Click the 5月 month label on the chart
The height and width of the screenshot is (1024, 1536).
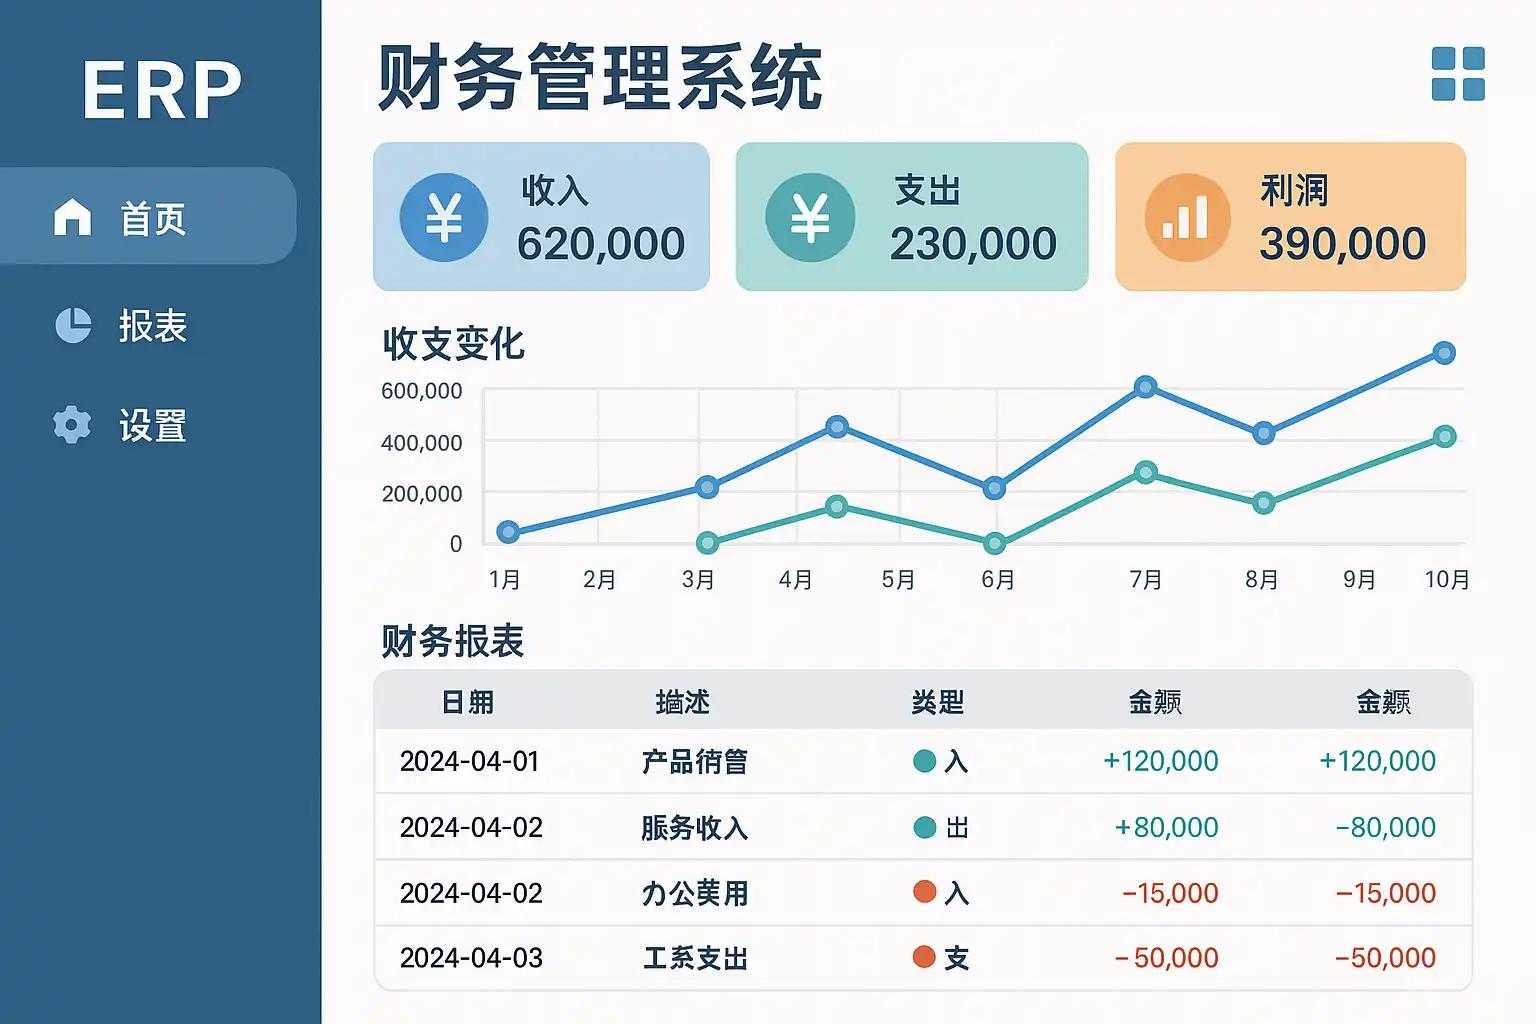pos(898,579)
